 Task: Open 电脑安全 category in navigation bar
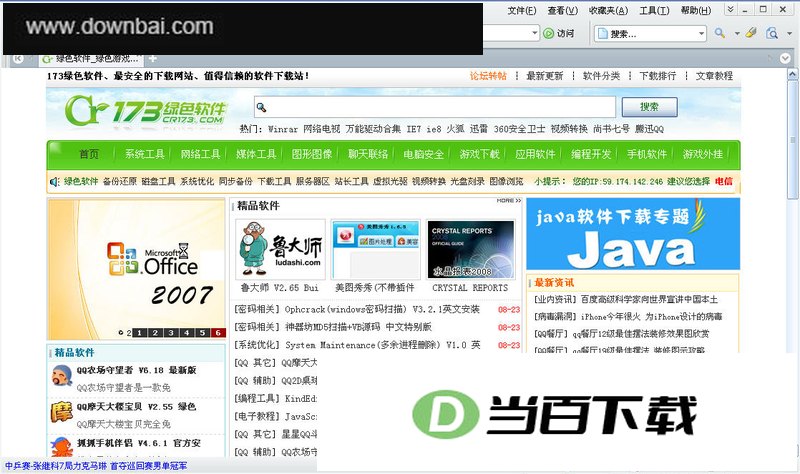[423, 154]
